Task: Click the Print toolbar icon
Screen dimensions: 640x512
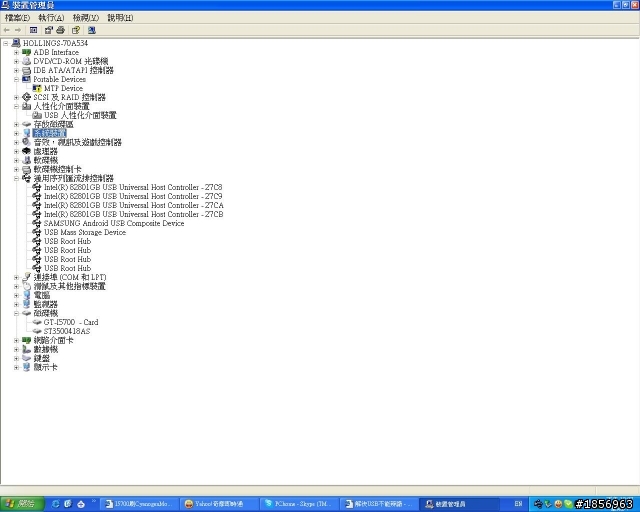Action: point(60,30)
